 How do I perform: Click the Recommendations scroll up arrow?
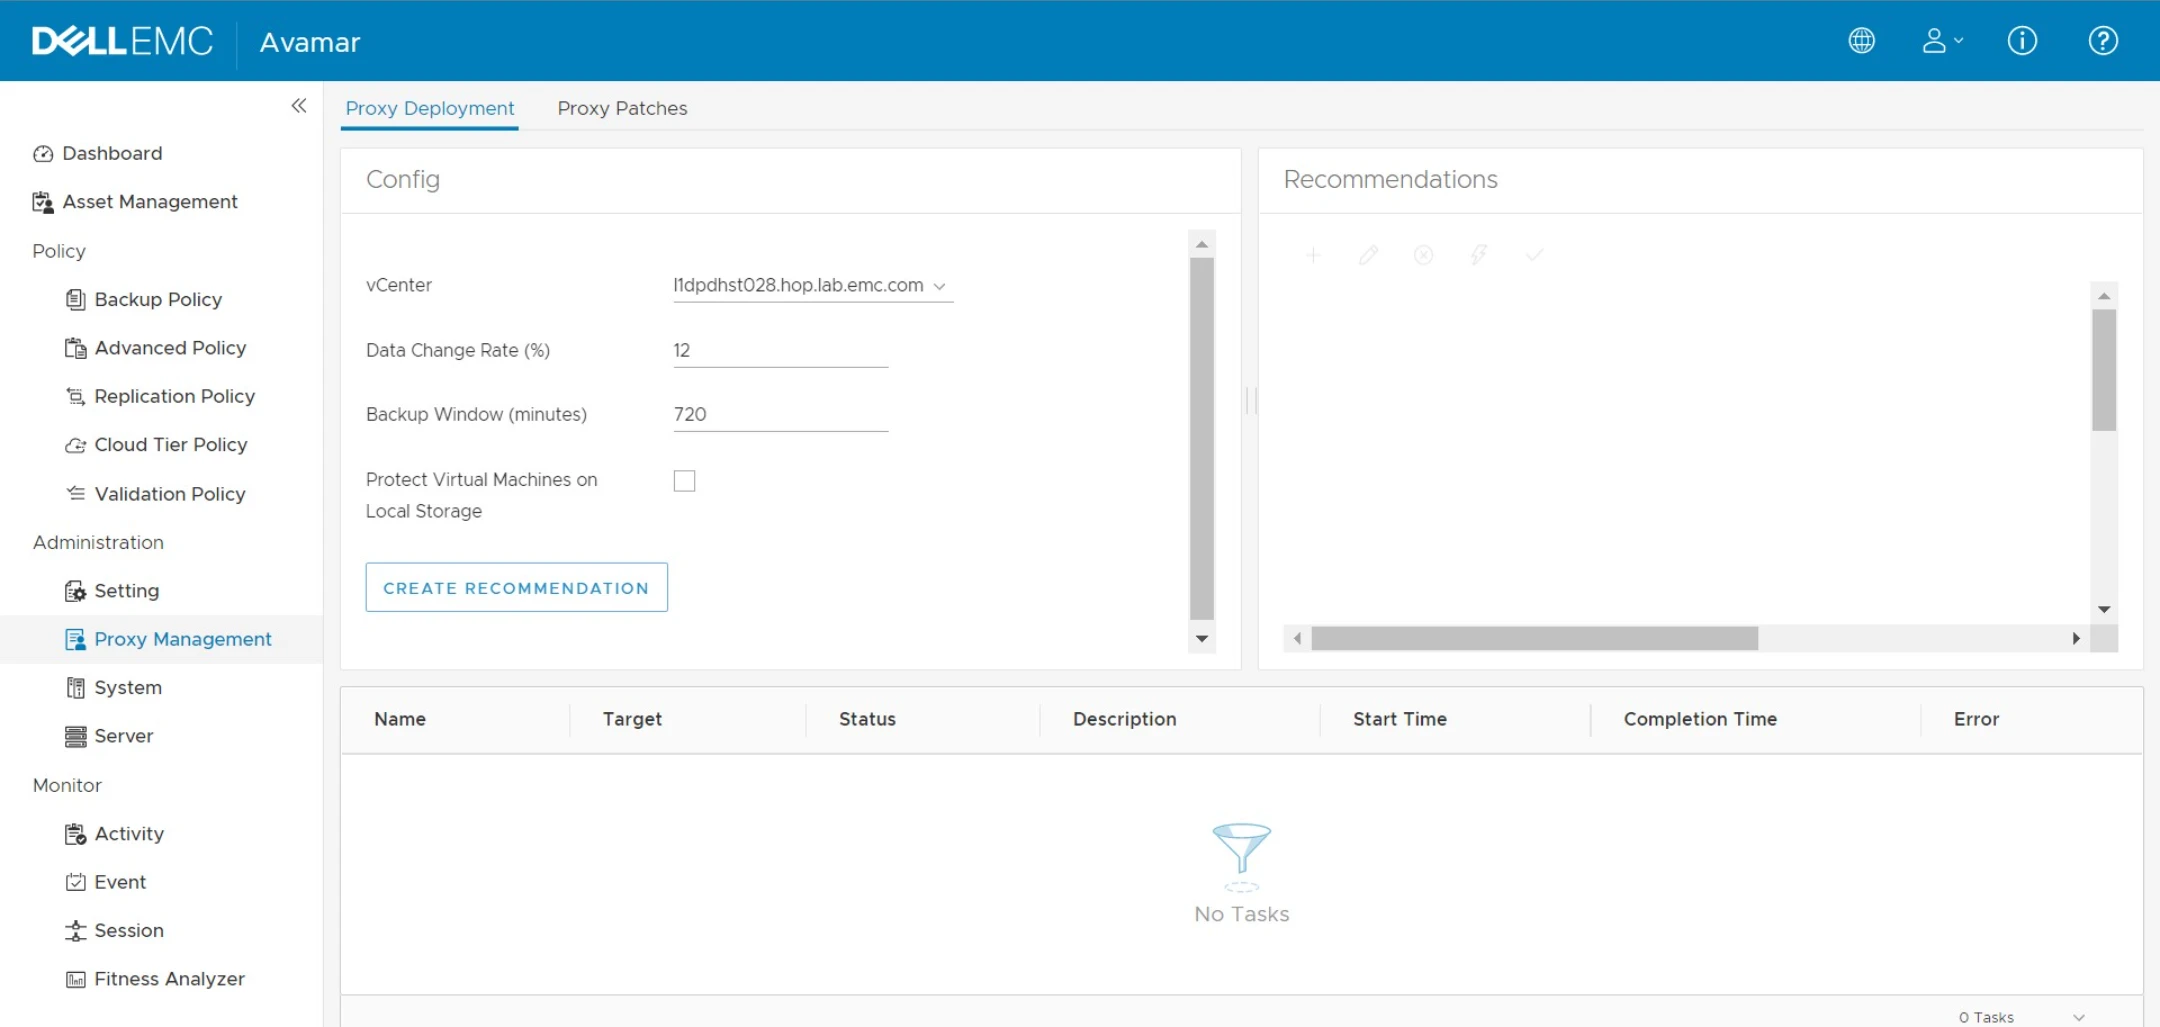[x=2104, y=296]
